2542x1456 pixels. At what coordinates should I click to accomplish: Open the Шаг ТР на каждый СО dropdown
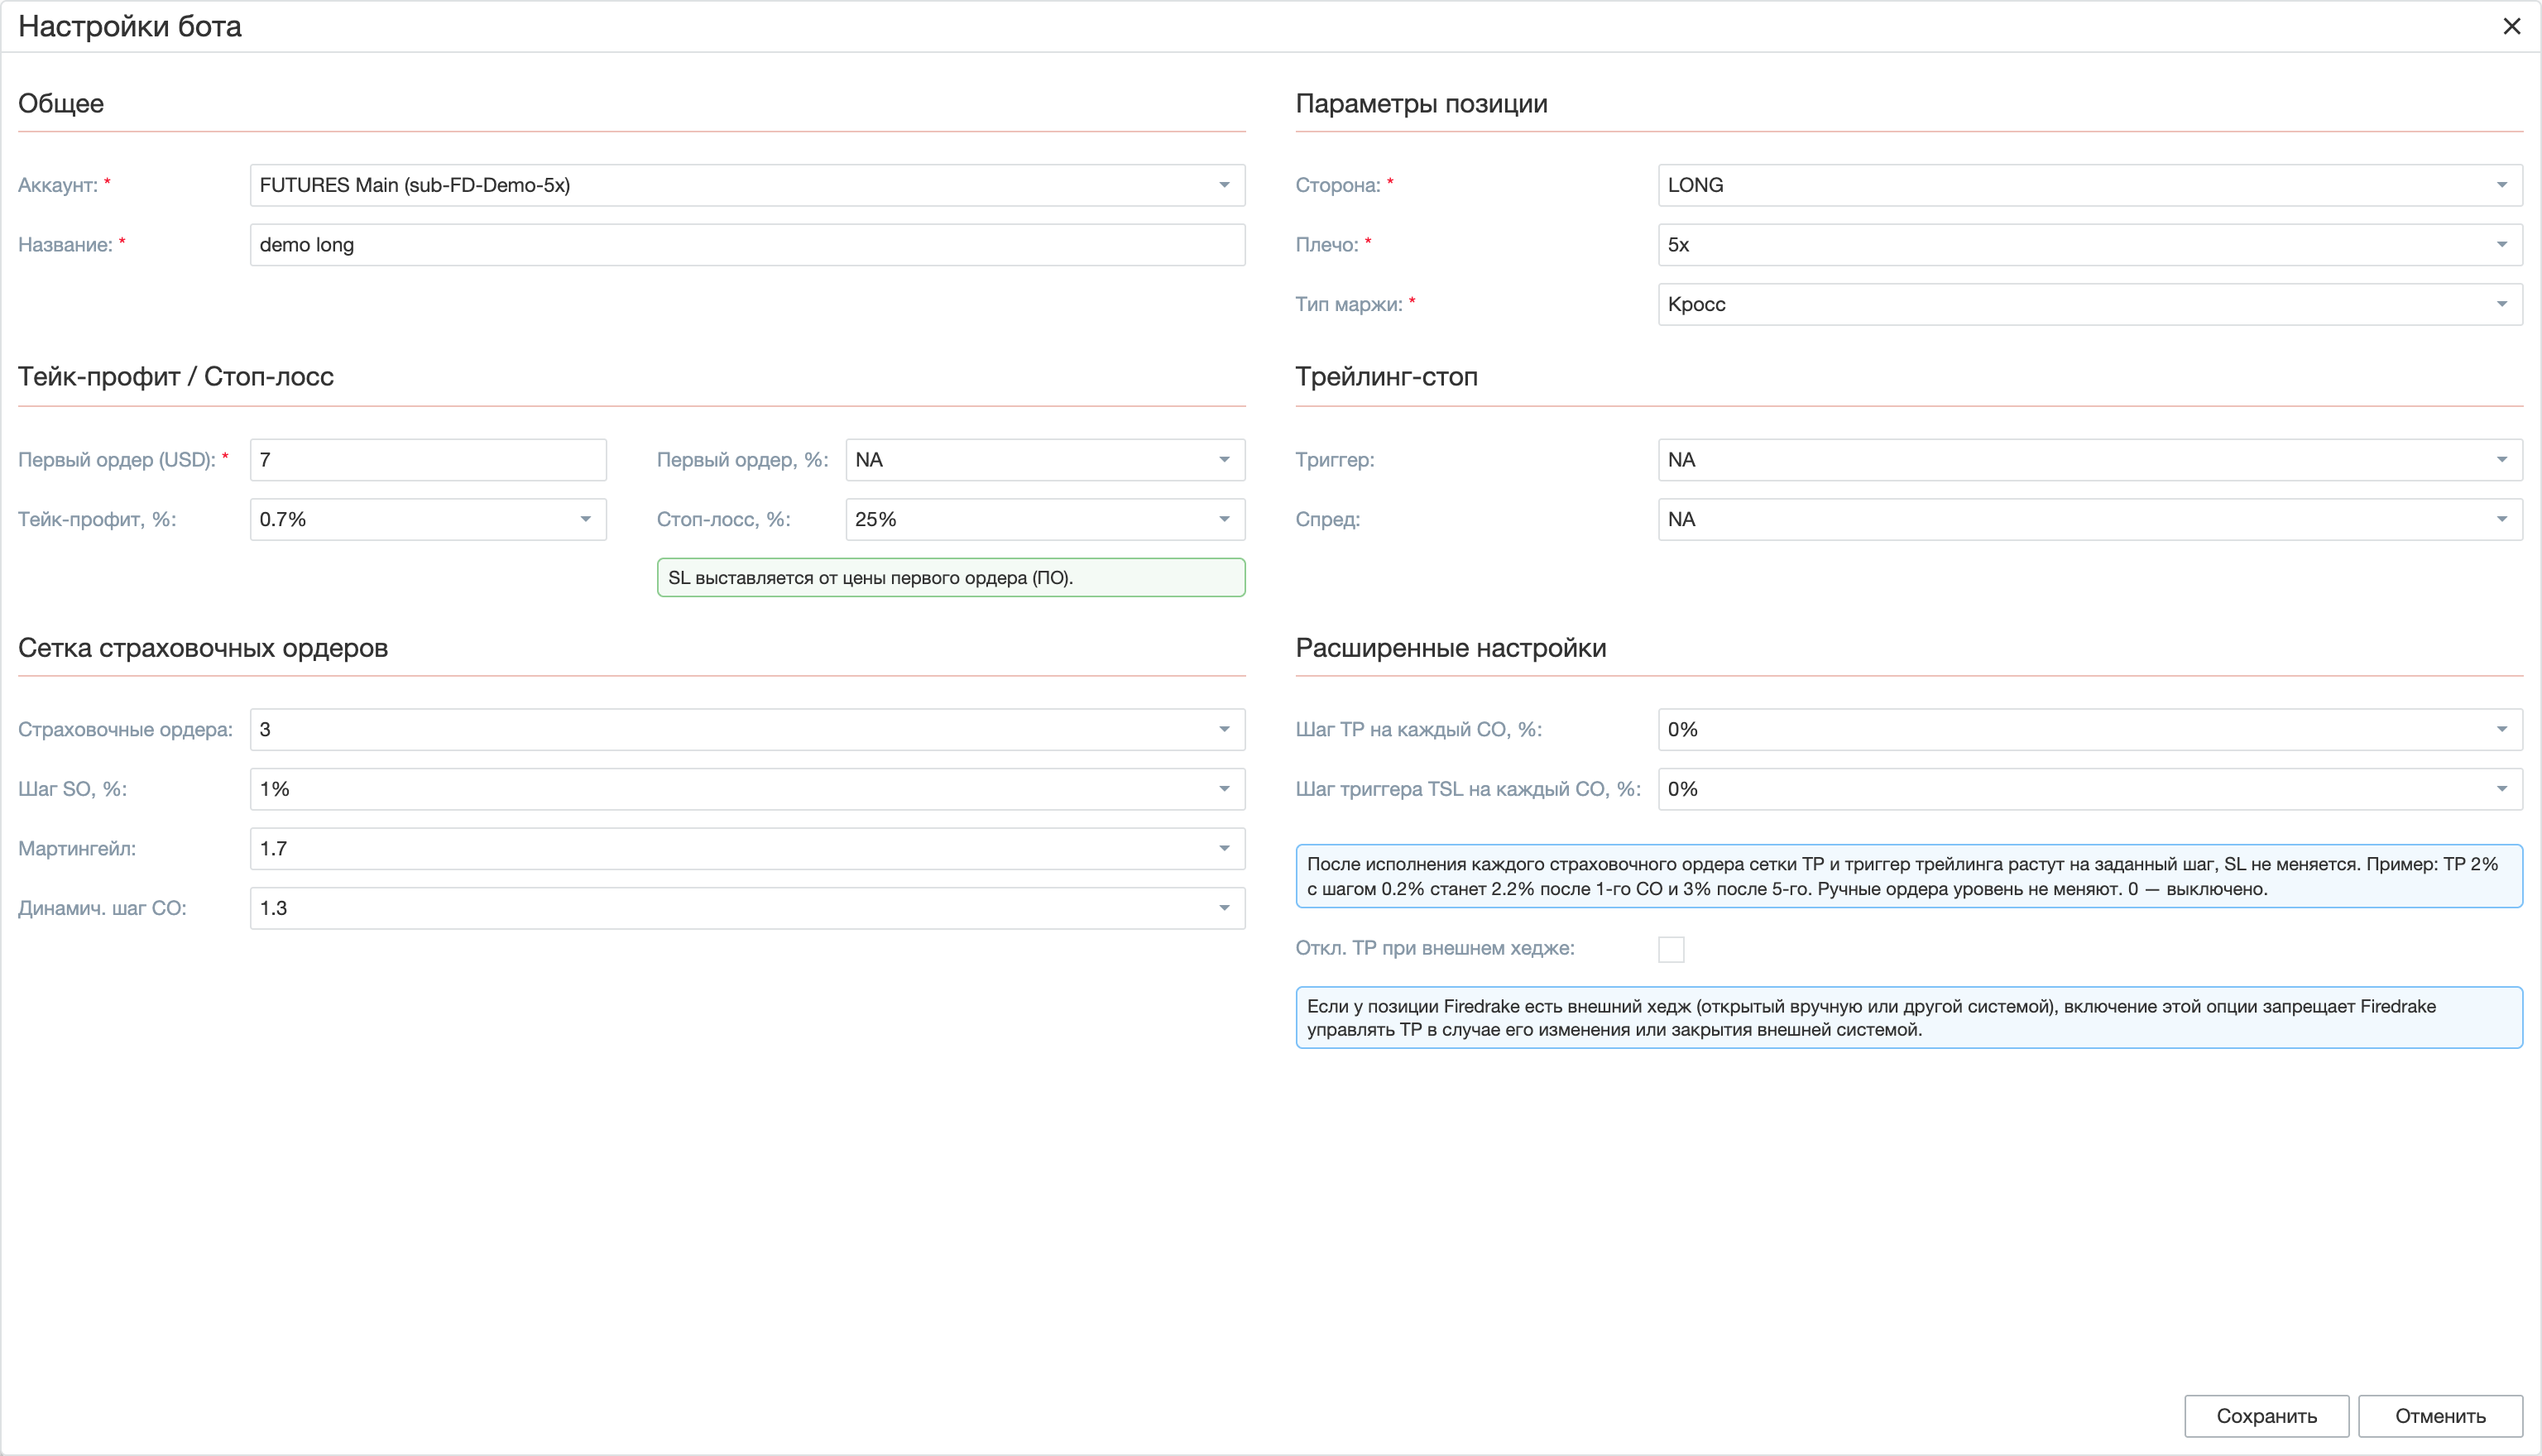point(2090,730)
